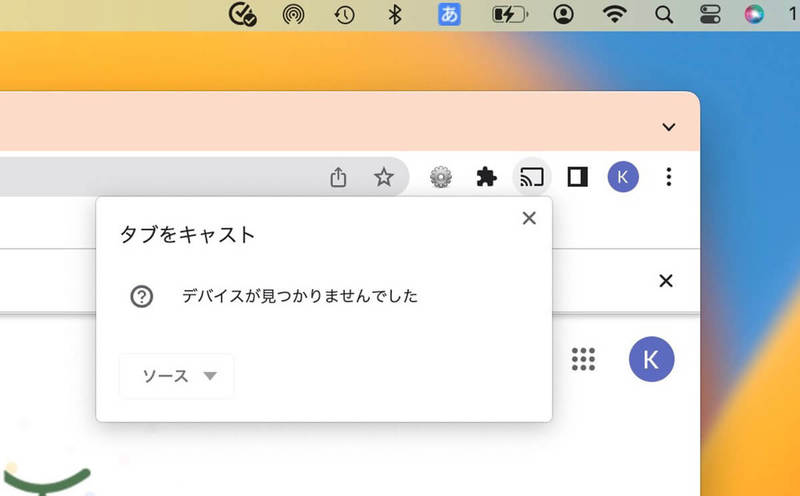
Task: Open the Google apps grid
Action: tap(583, 359)
